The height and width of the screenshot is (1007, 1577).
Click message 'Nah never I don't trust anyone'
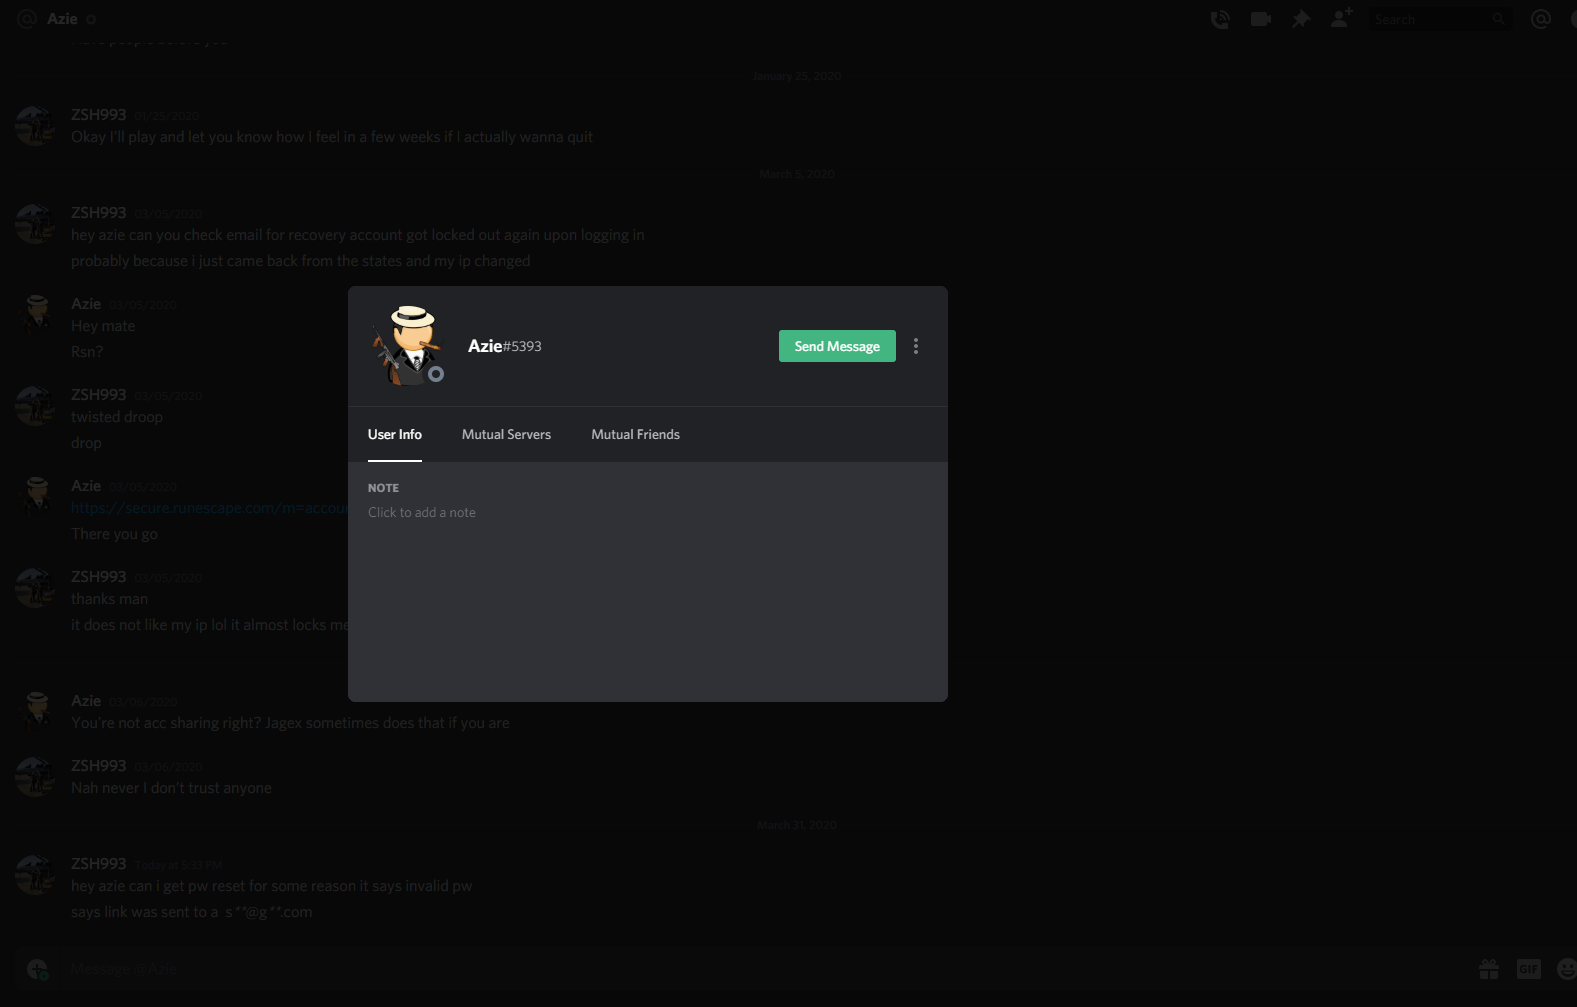[171, 788]
